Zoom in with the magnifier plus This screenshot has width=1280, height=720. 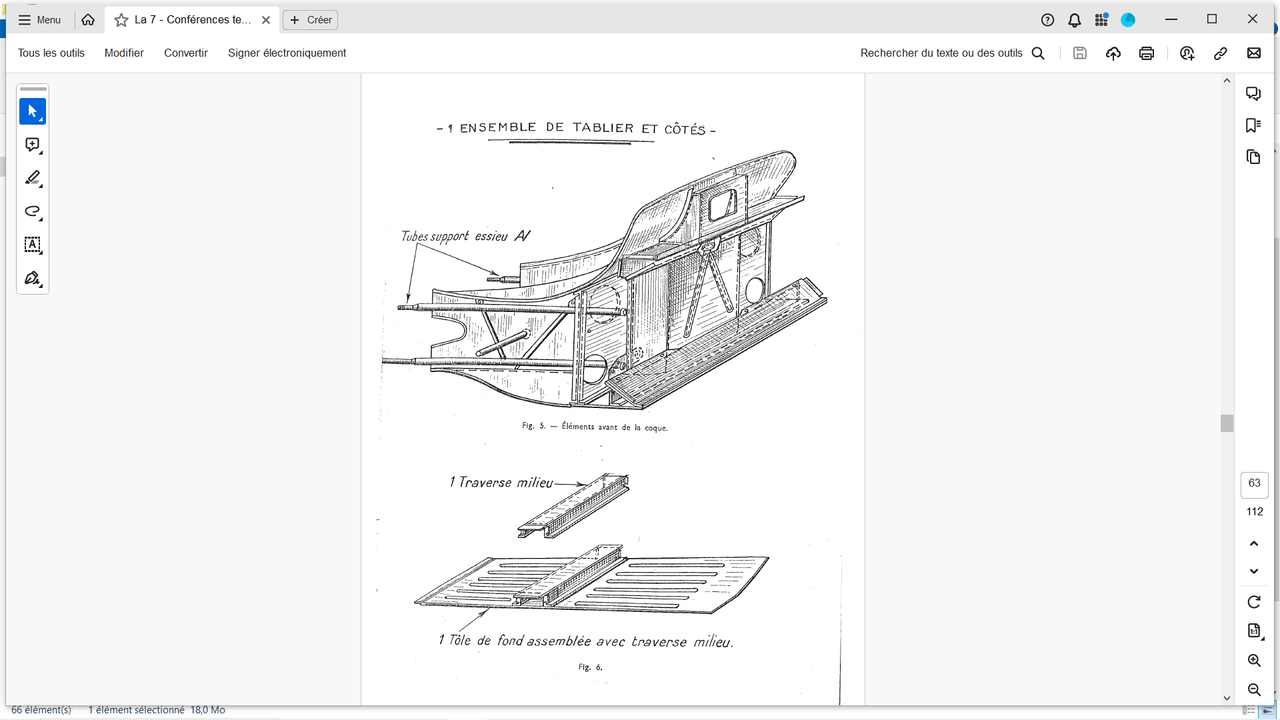[x=1254, y=661]
